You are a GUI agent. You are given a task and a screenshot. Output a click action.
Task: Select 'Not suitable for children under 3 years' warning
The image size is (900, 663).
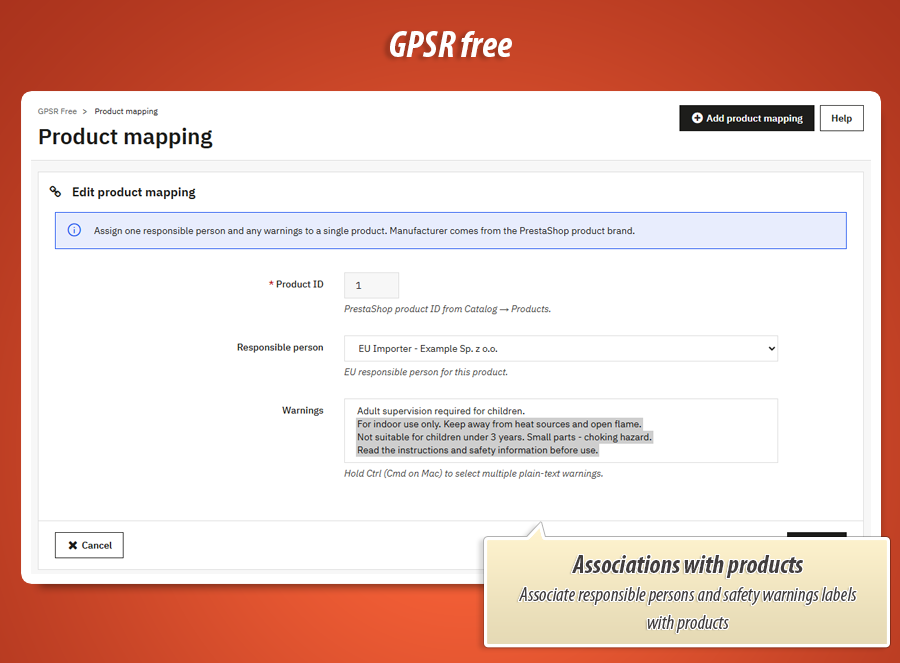pos(505,437)
